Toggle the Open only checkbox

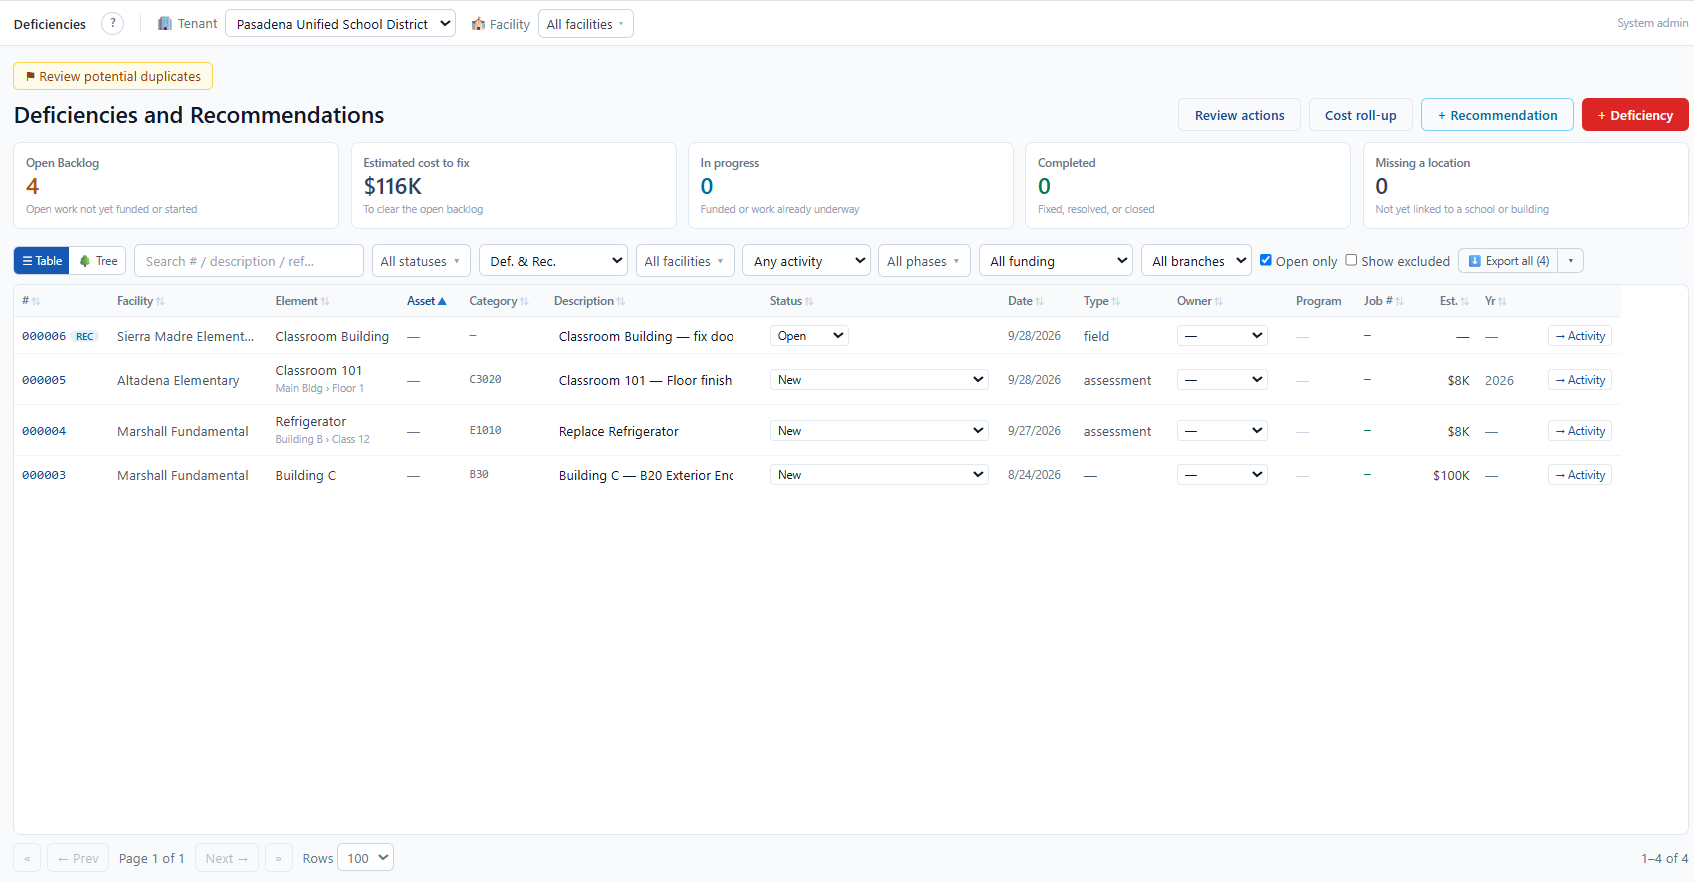[1265, 260]
